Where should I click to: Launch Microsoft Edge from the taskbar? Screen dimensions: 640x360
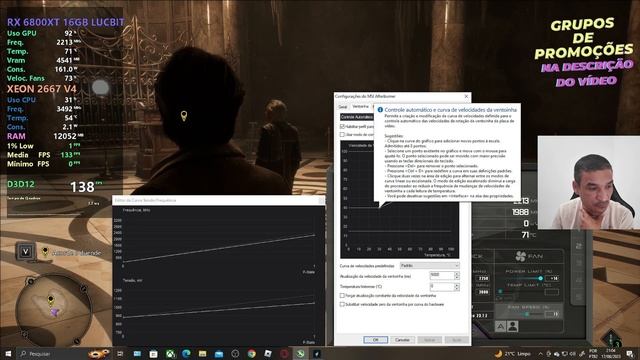click(187, 353)
